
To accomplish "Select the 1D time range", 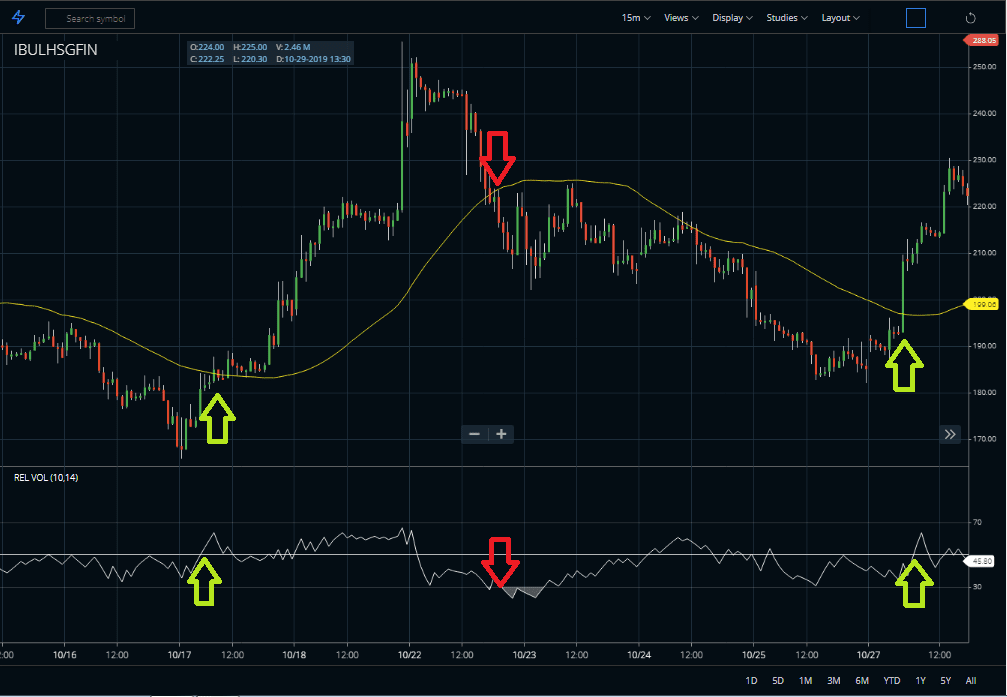I will click(x=751, y=680).
